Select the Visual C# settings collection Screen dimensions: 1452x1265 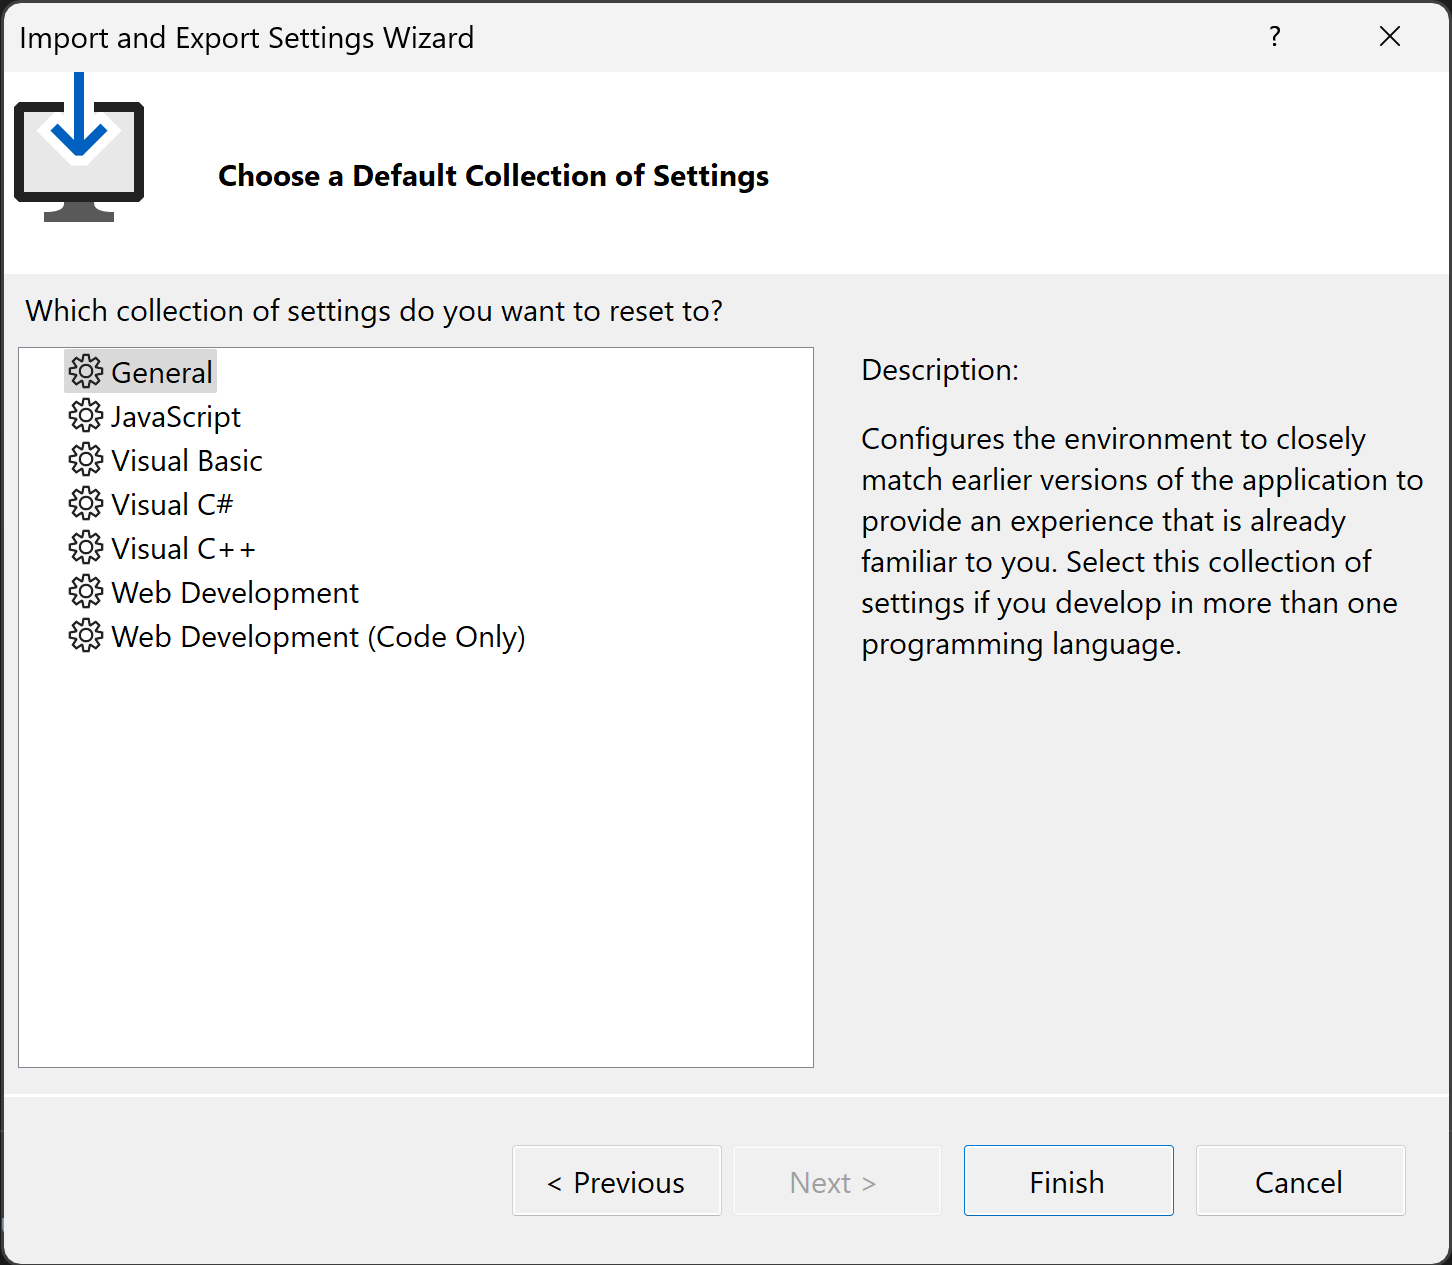point(172,503)
